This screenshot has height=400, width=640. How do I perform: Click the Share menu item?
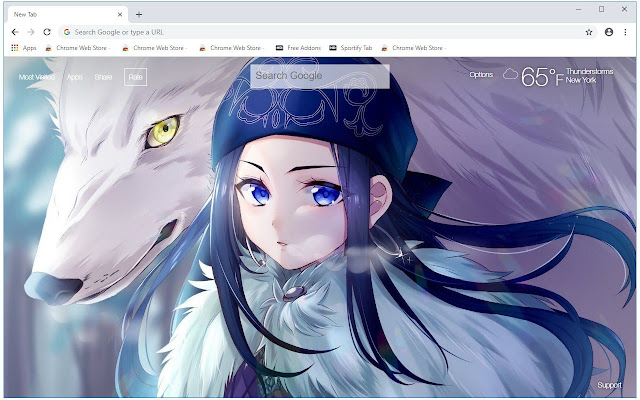click(103, 77)
